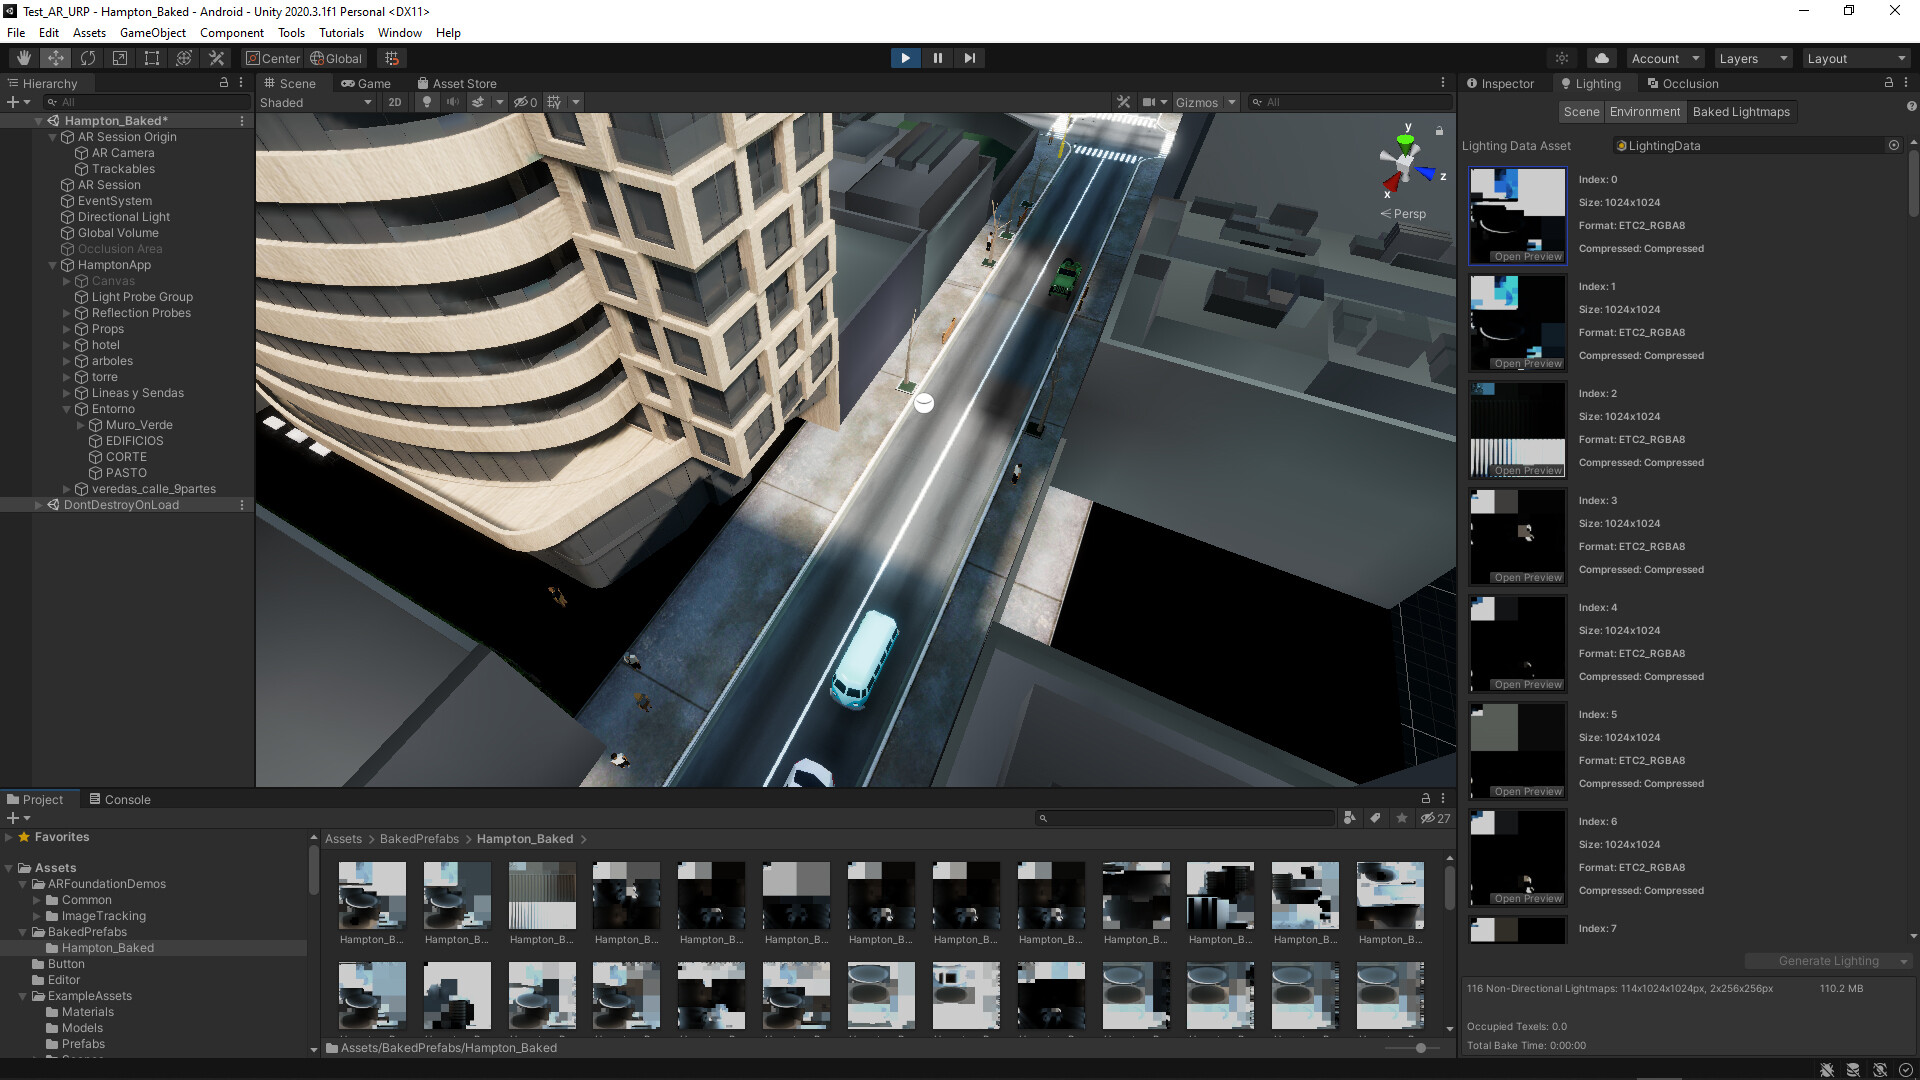Click the Play button

point(905,58)
